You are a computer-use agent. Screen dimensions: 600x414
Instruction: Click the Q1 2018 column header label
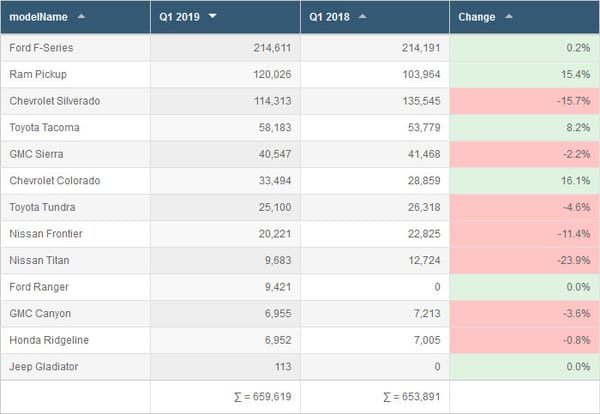(x=329, y=17)
